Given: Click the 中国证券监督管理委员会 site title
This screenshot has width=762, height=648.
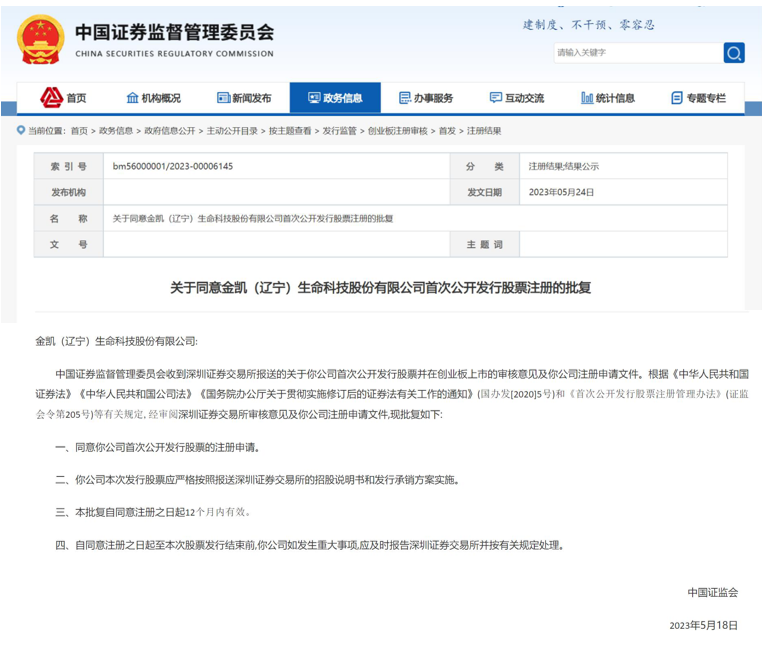Looking at the screenshot, I should coord(174,33).
